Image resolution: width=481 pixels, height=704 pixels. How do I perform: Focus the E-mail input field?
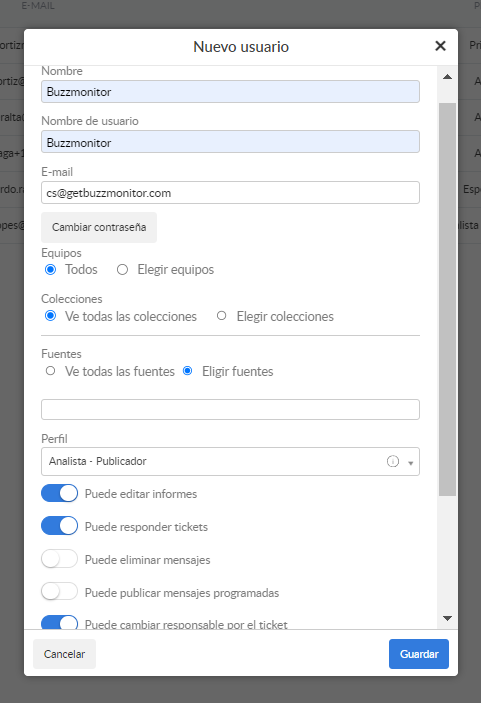coord(230,193)
